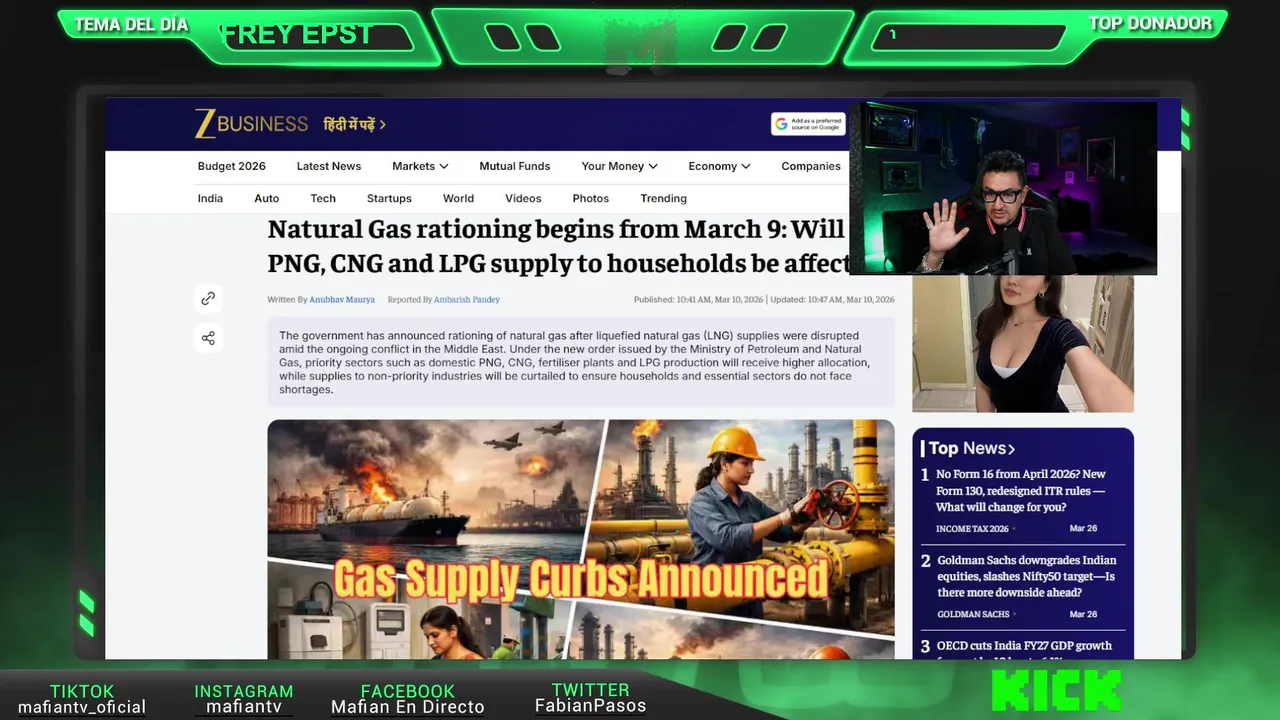Open reporter Ambarish Pandey's profile link
1280x720 pixels.
467,299
